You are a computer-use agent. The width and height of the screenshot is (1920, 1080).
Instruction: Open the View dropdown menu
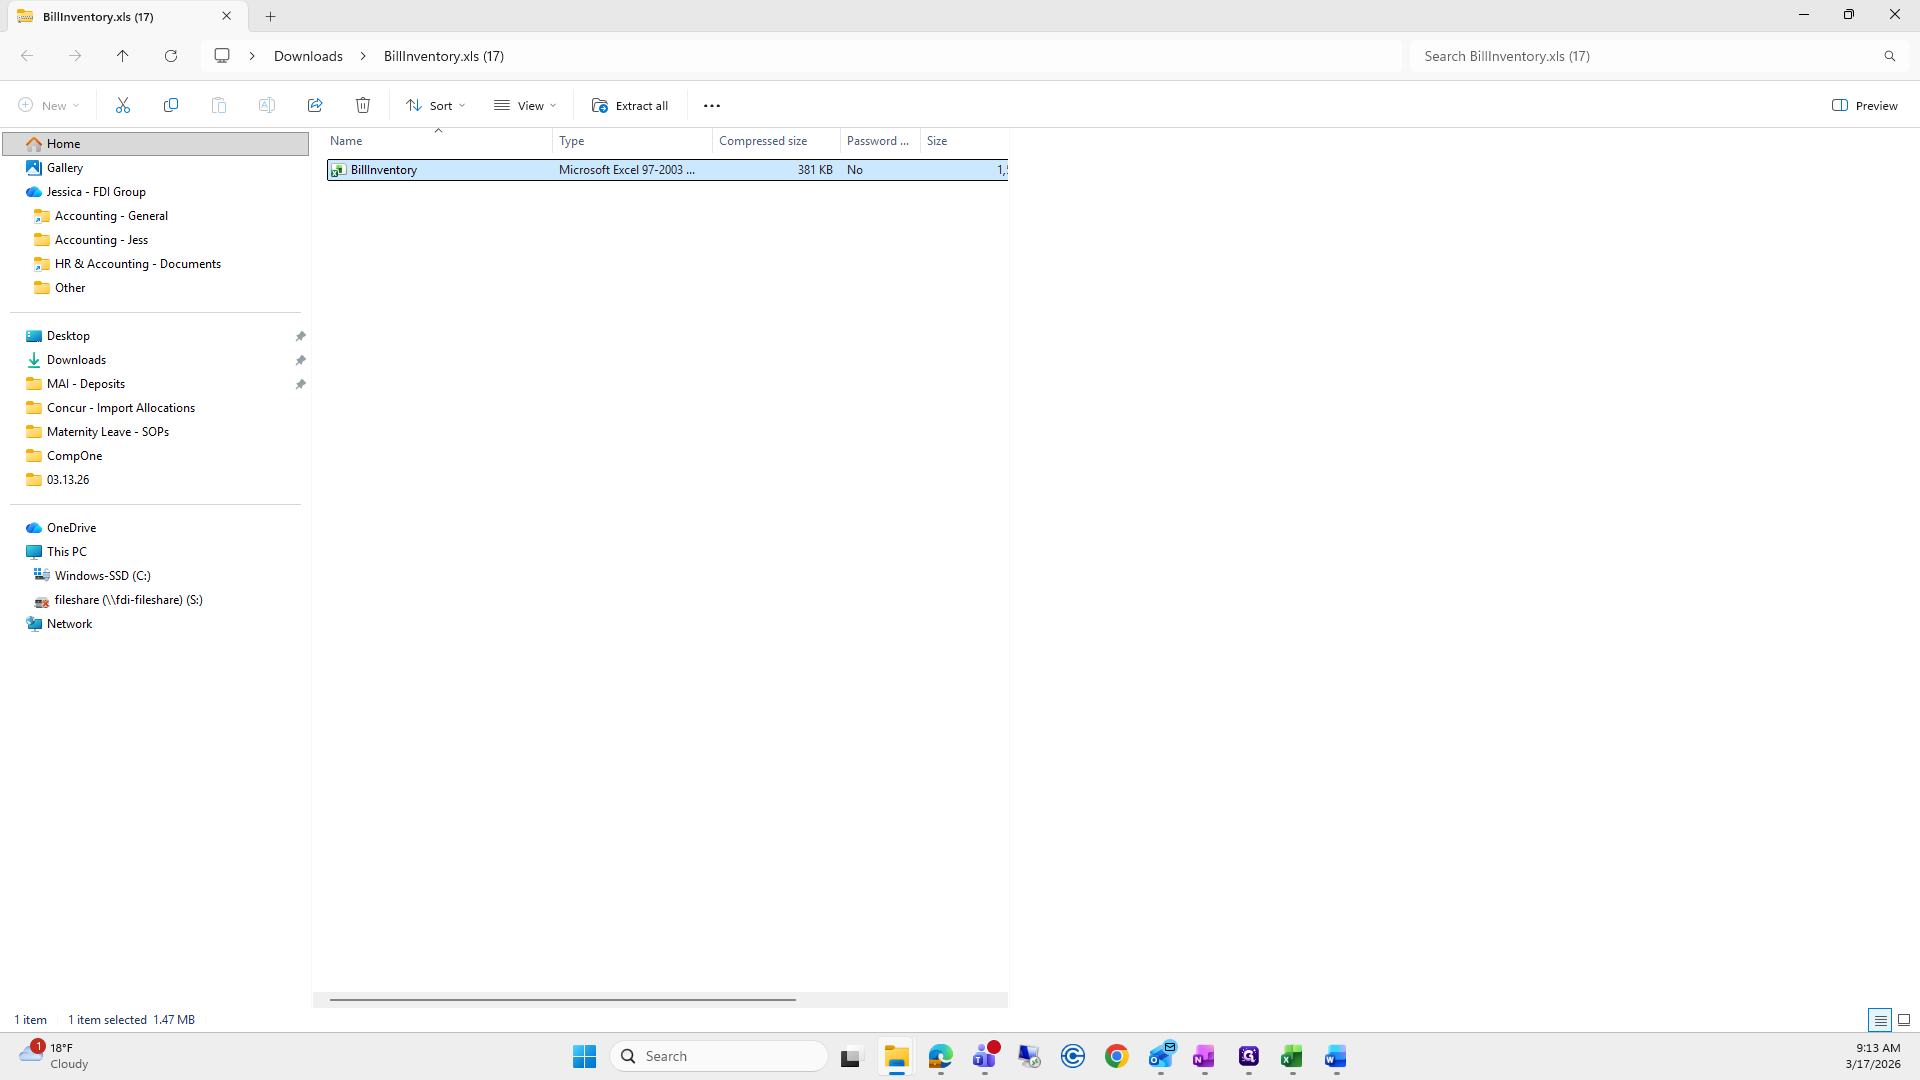pos(525,105)
